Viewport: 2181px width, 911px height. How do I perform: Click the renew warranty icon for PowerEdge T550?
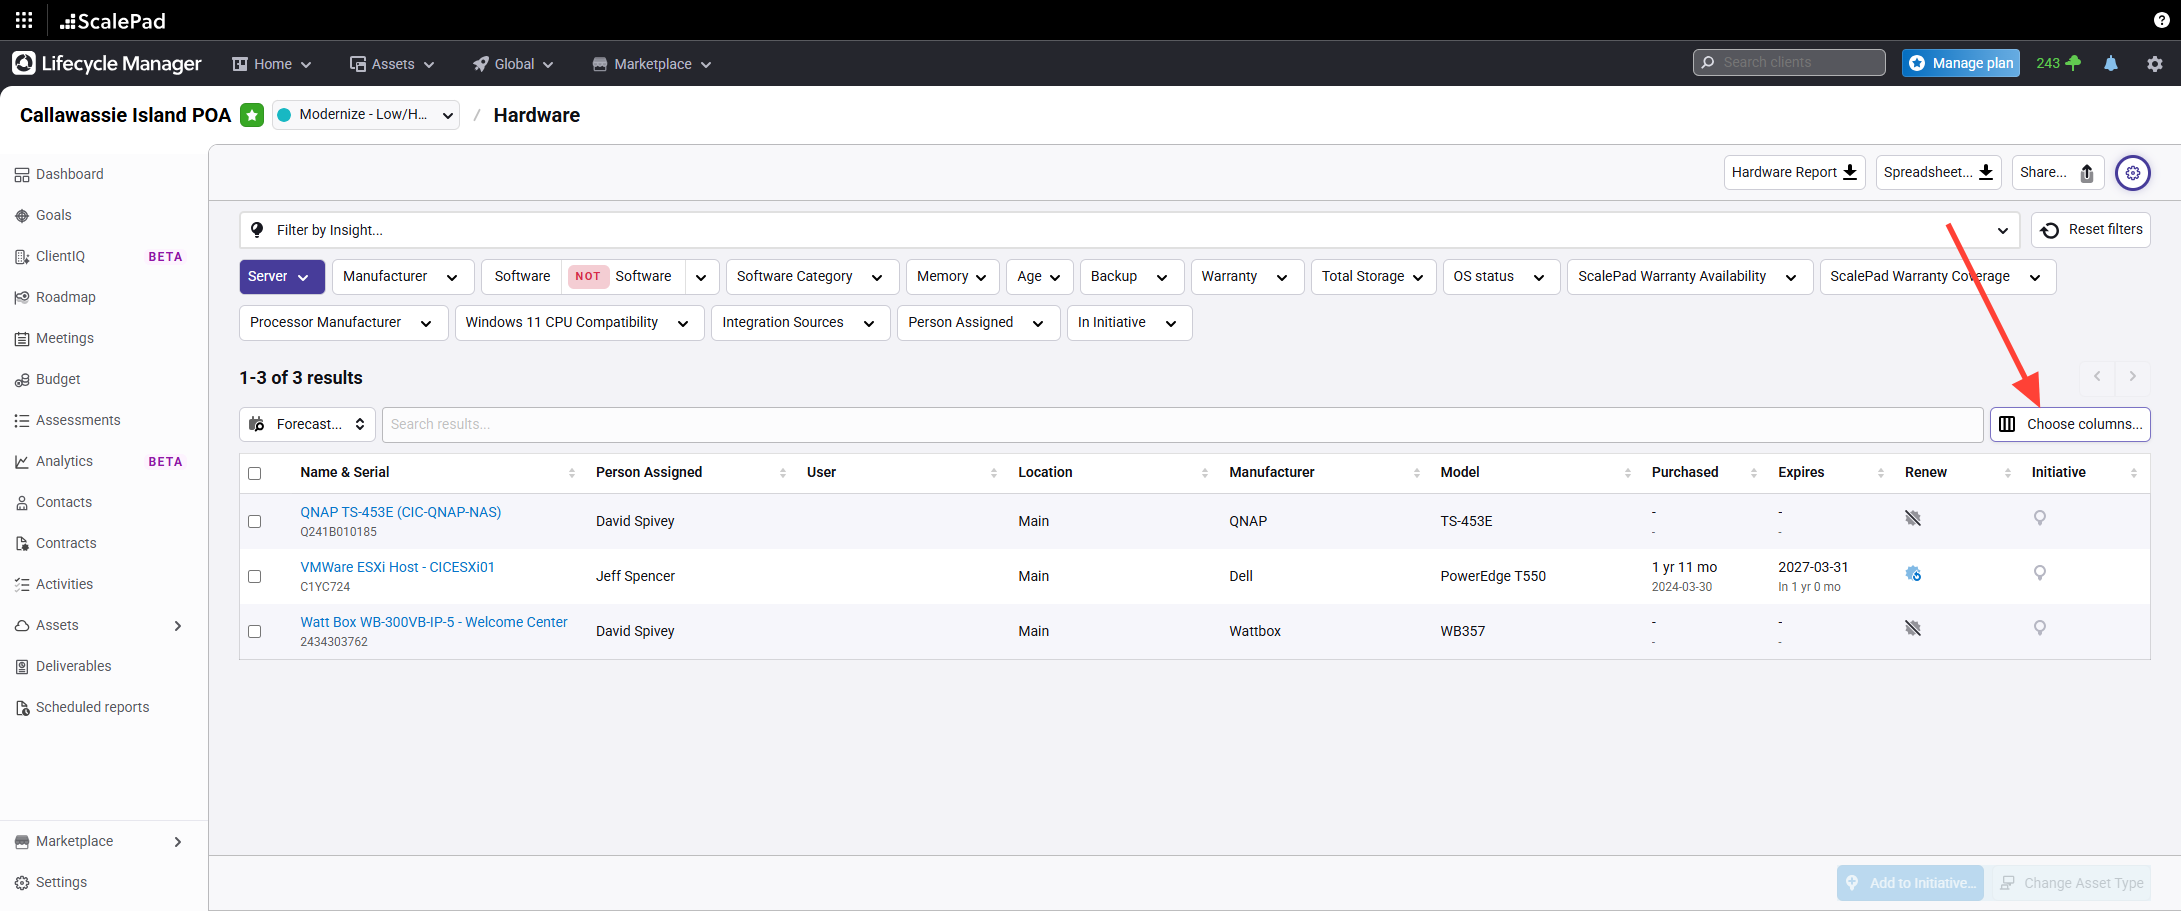(x=1913, y=574)
